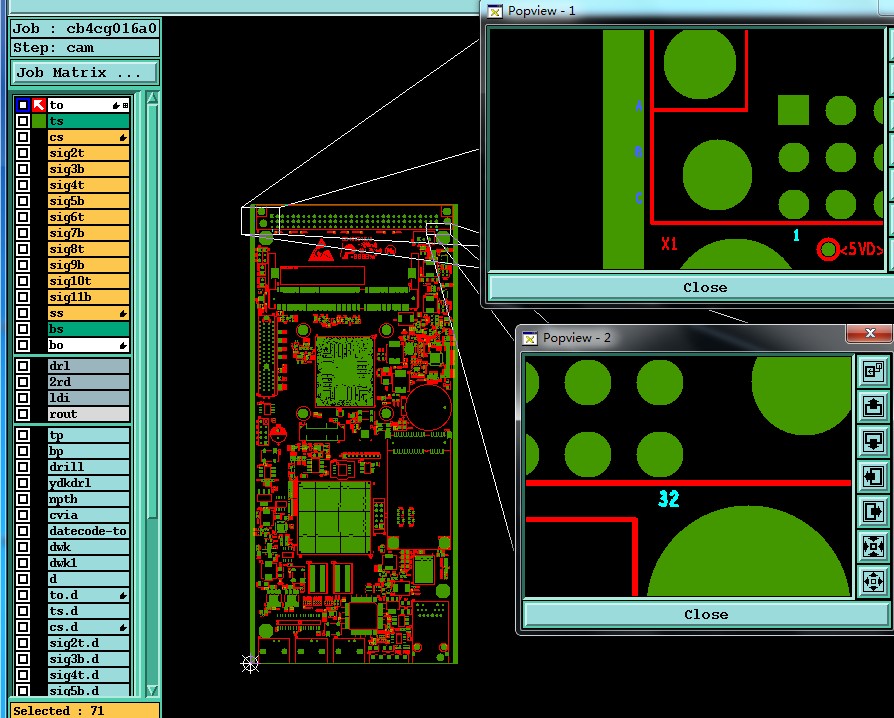Select the datecode-to layer name

(88, 530)
